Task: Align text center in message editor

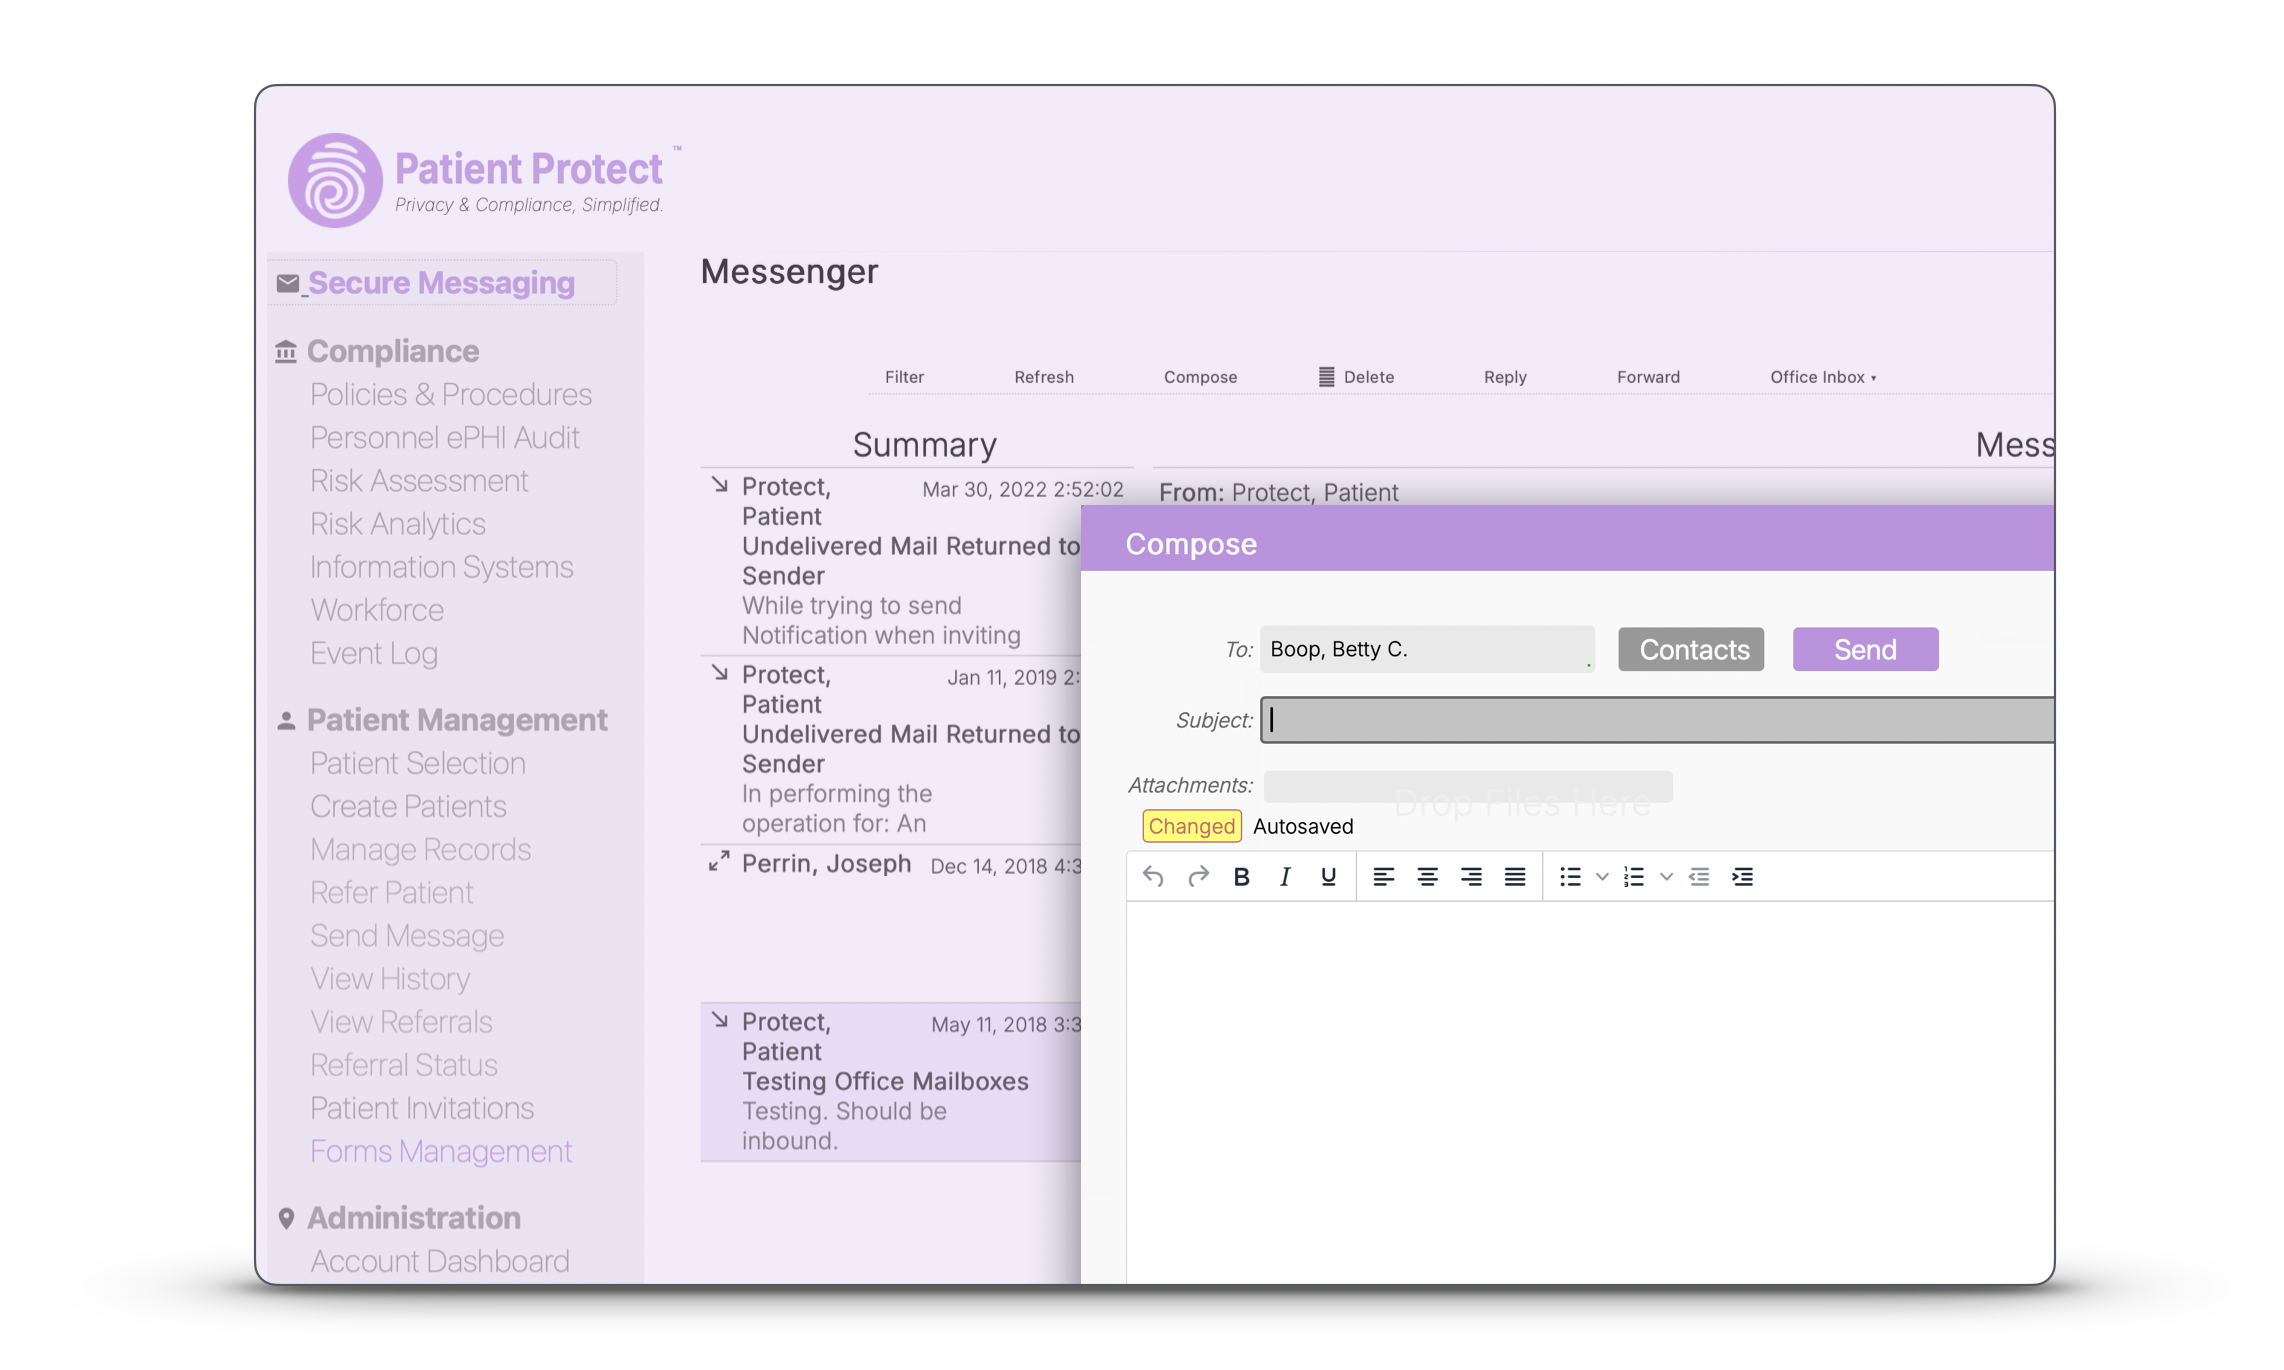Action: tap(1427, 877)
